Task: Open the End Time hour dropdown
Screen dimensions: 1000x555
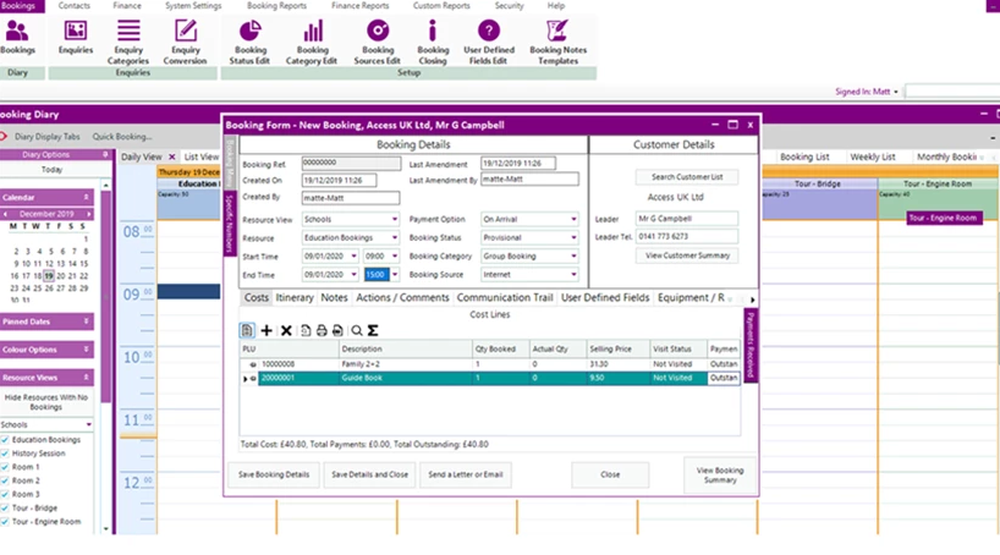Action: tap(394, 274)
